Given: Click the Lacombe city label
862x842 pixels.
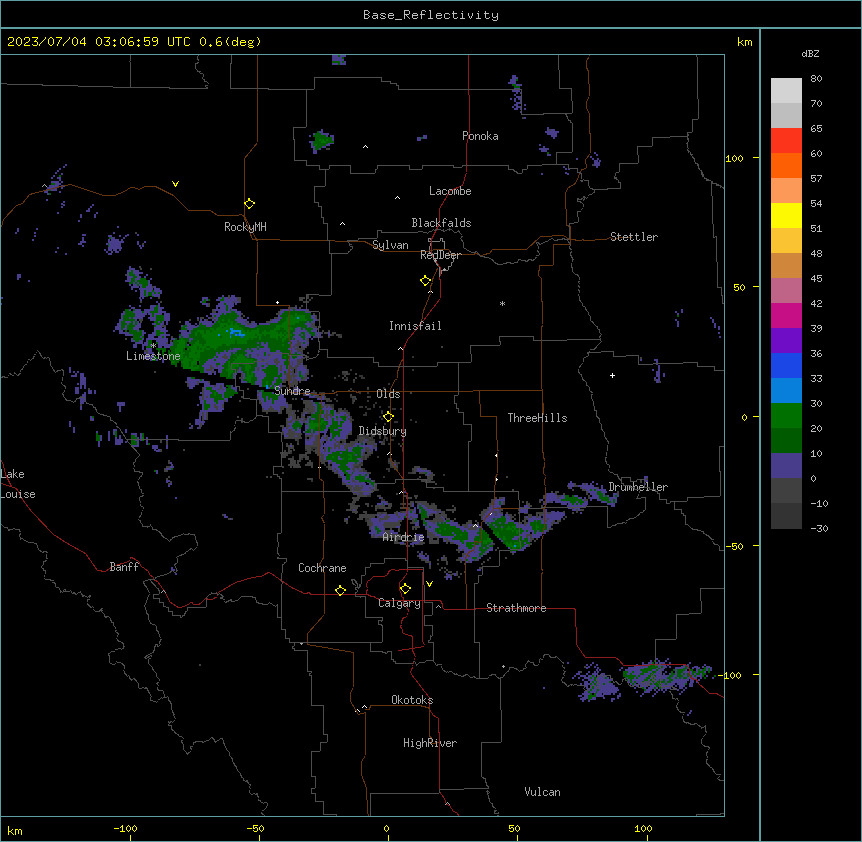Looking at the screenshot, I should point(450,191).
